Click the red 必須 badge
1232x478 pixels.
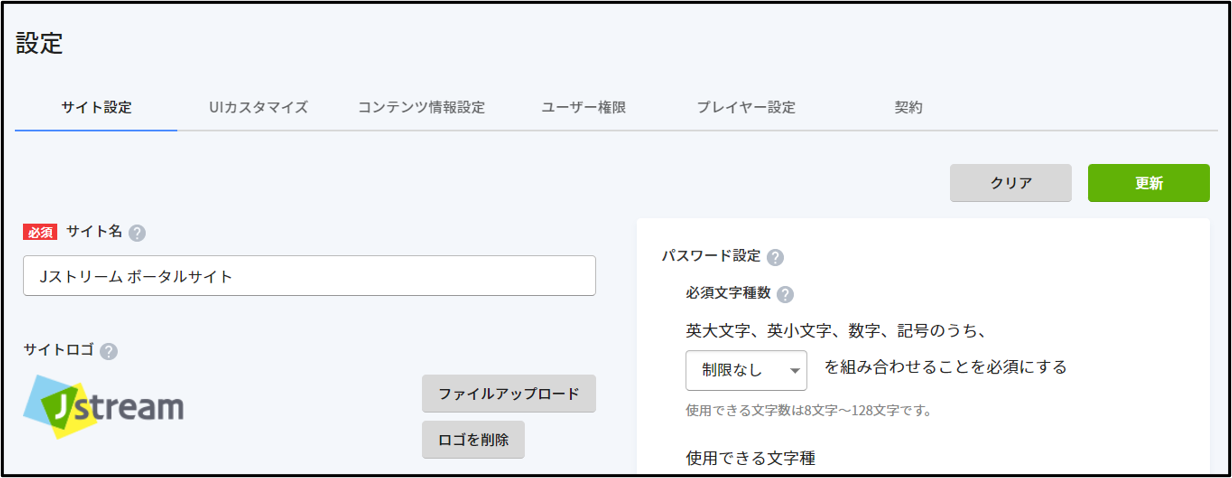click(40, 232)
